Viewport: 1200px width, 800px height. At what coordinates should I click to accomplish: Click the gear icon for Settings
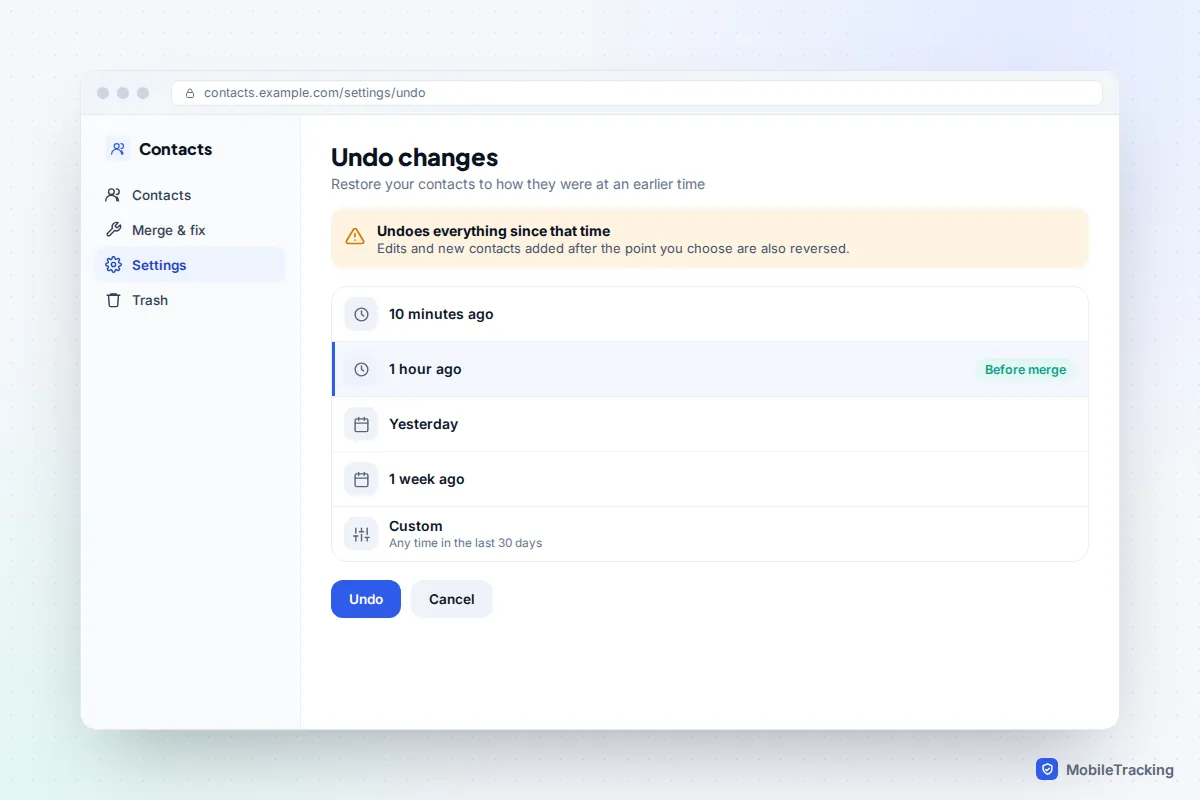113,265
